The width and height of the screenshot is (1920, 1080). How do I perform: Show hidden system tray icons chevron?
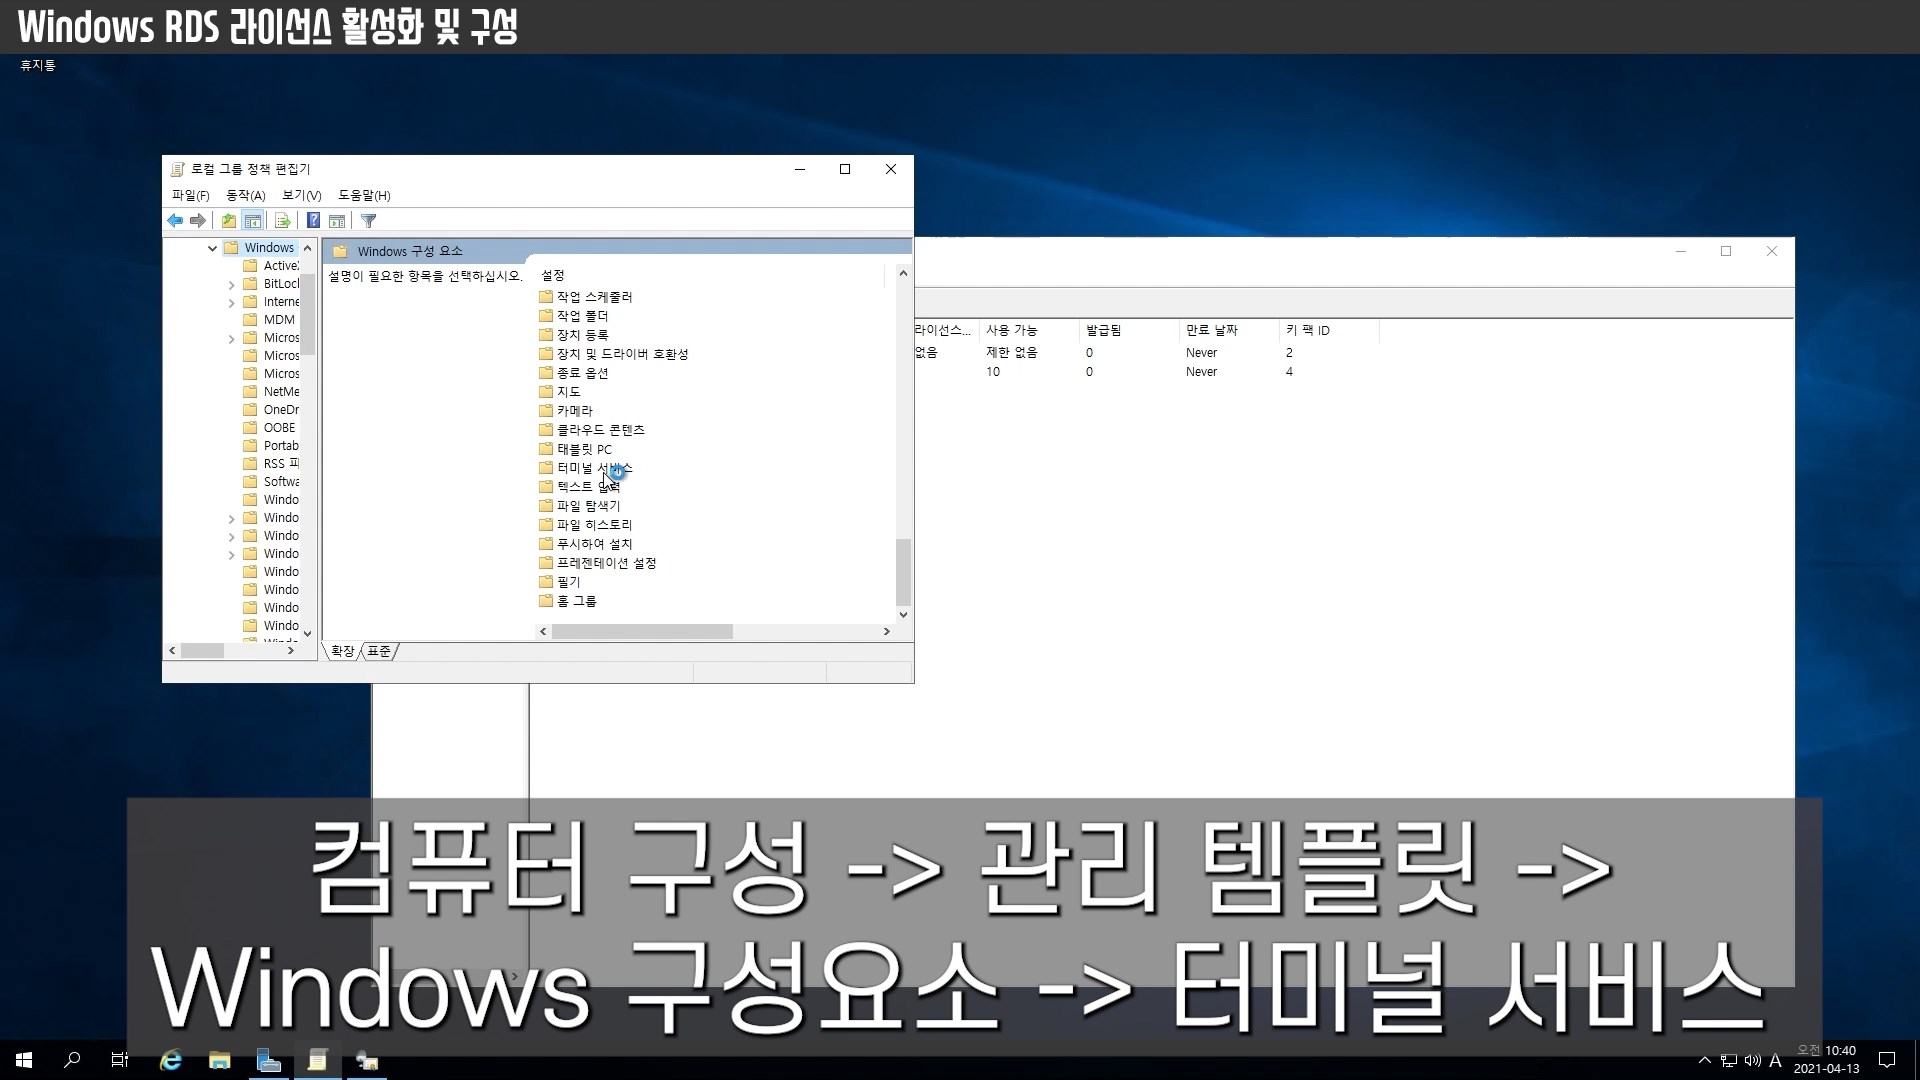pyautogui.click(x=1704, y=1060)
